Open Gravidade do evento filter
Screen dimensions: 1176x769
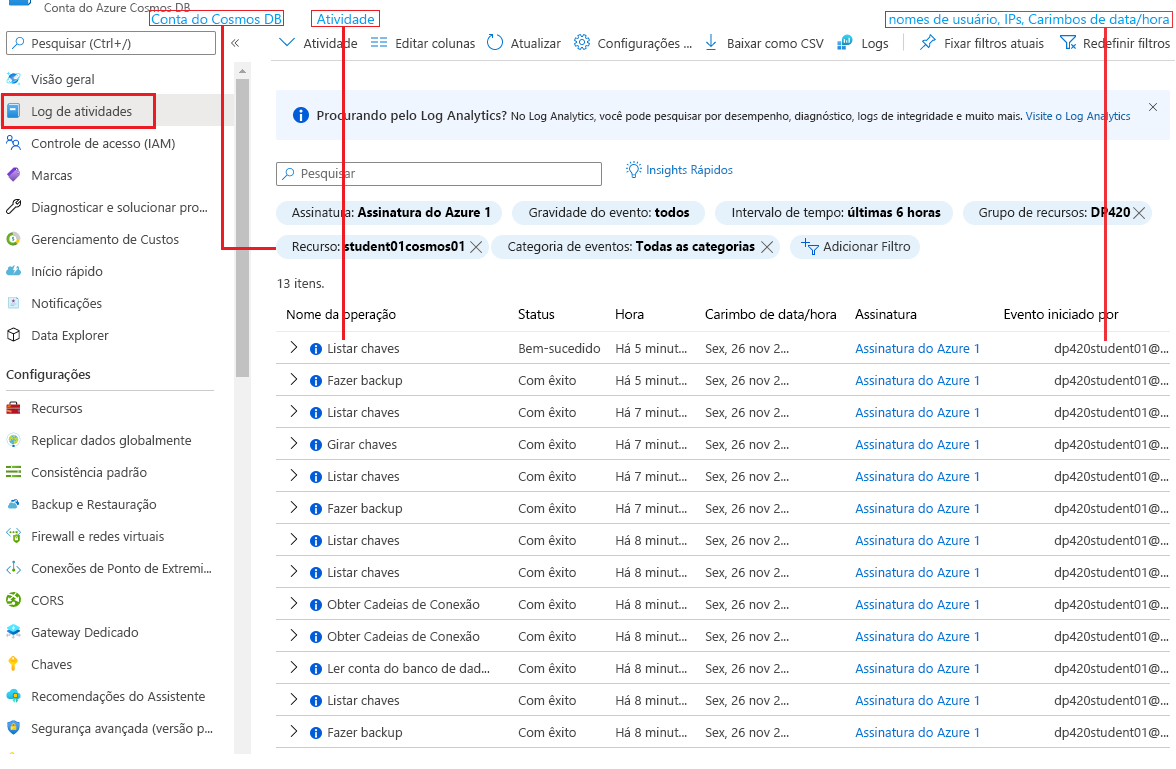coord(608,213)
